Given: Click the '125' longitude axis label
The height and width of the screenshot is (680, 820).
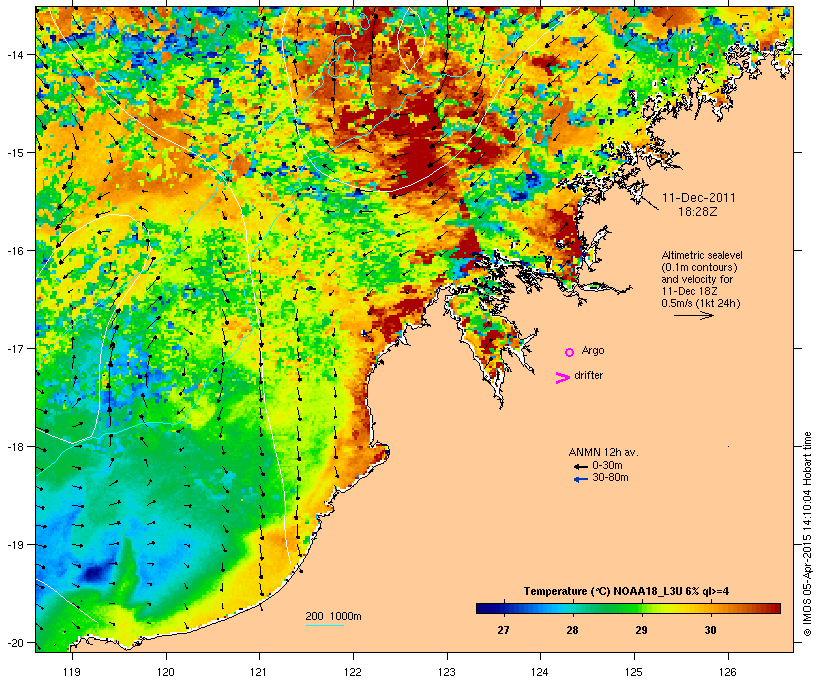Looking at the screenshot, I should coord(634,672).
